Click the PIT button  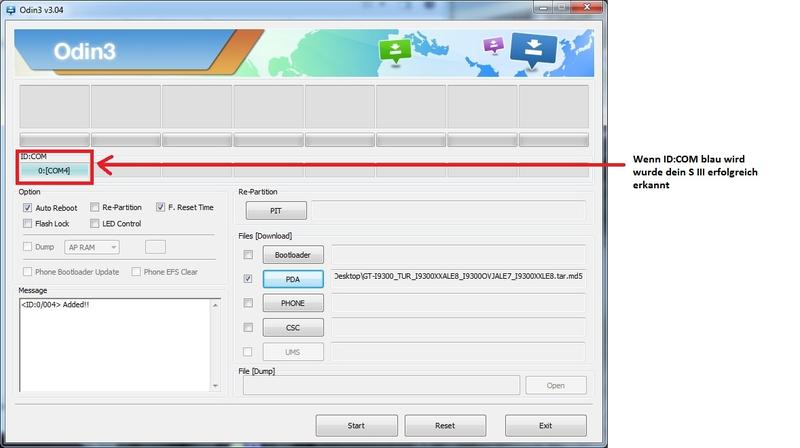(274, 211)
